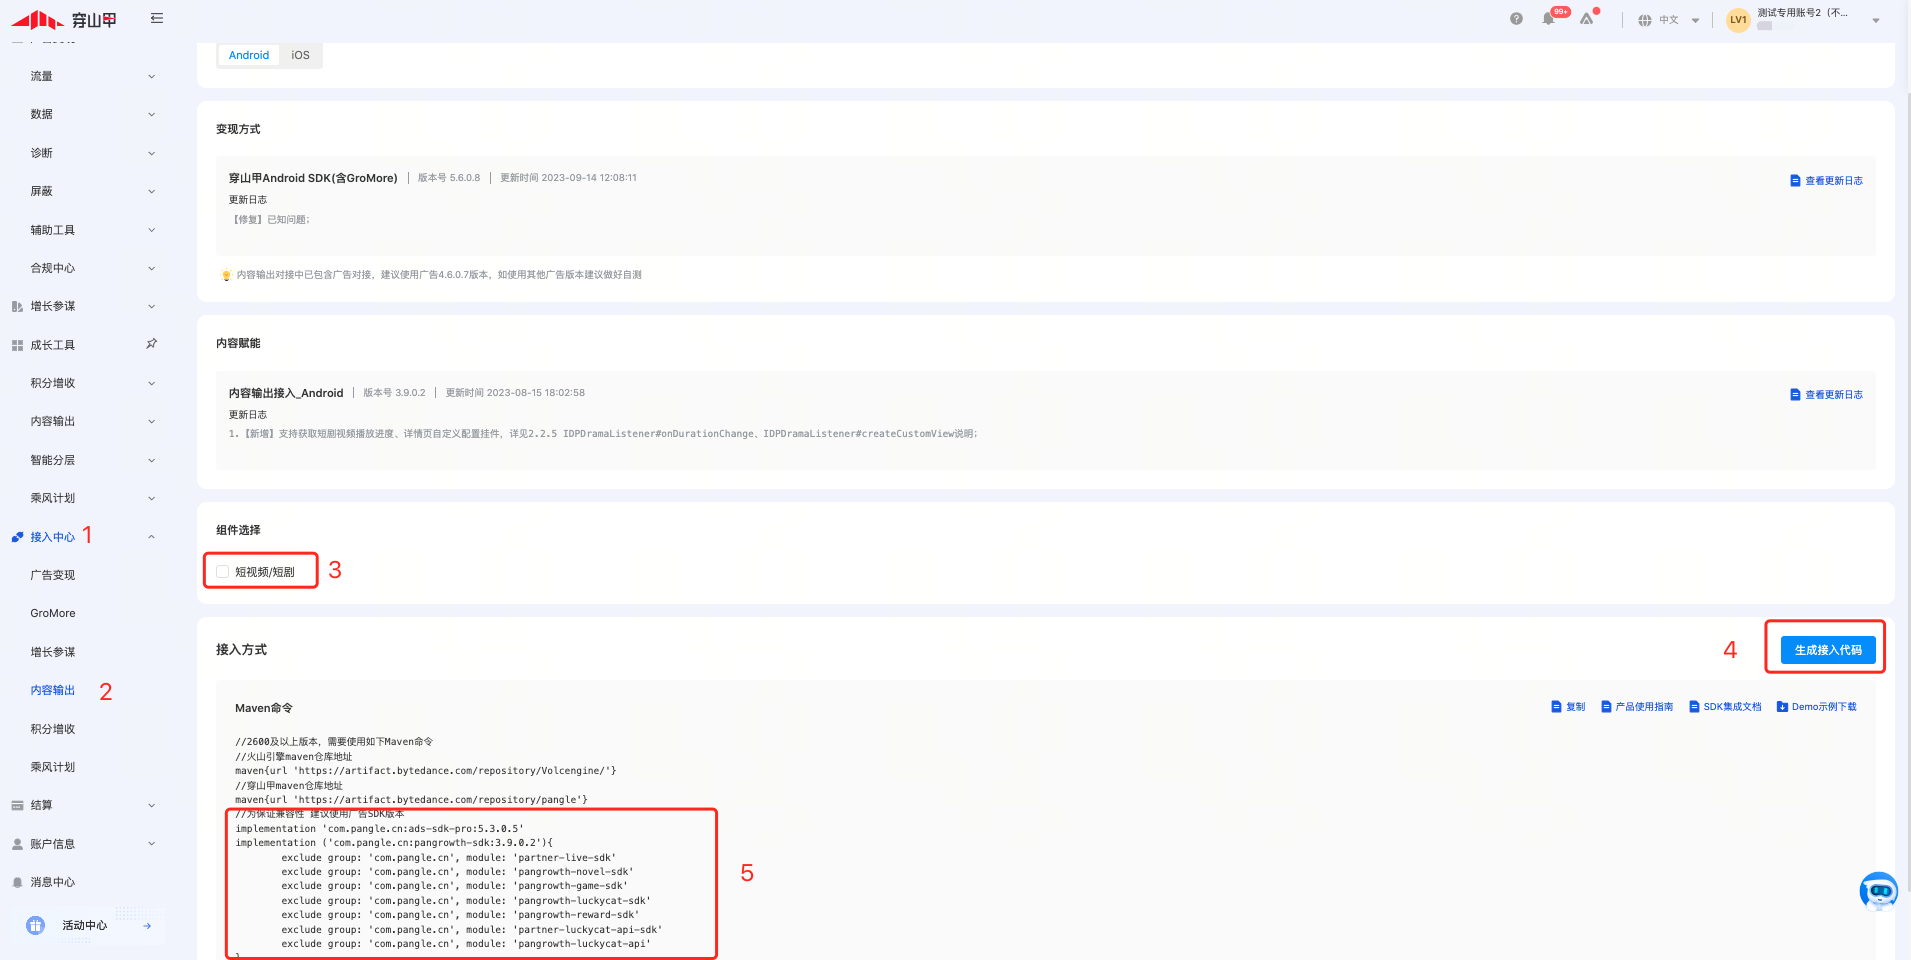Screen dimensions: 1911x960
Task: Click the triangle alert icon in header
Action: pyautogui.click(x=1586, y=19)
